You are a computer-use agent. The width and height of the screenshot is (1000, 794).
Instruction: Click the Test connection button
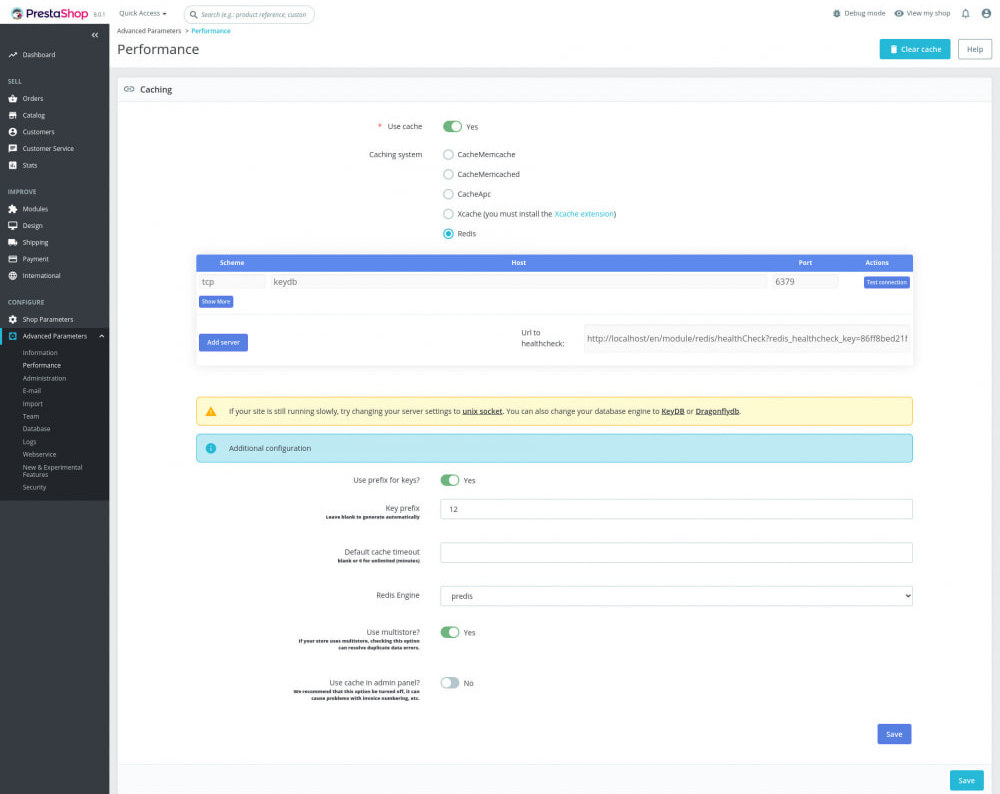coord(886,283)
